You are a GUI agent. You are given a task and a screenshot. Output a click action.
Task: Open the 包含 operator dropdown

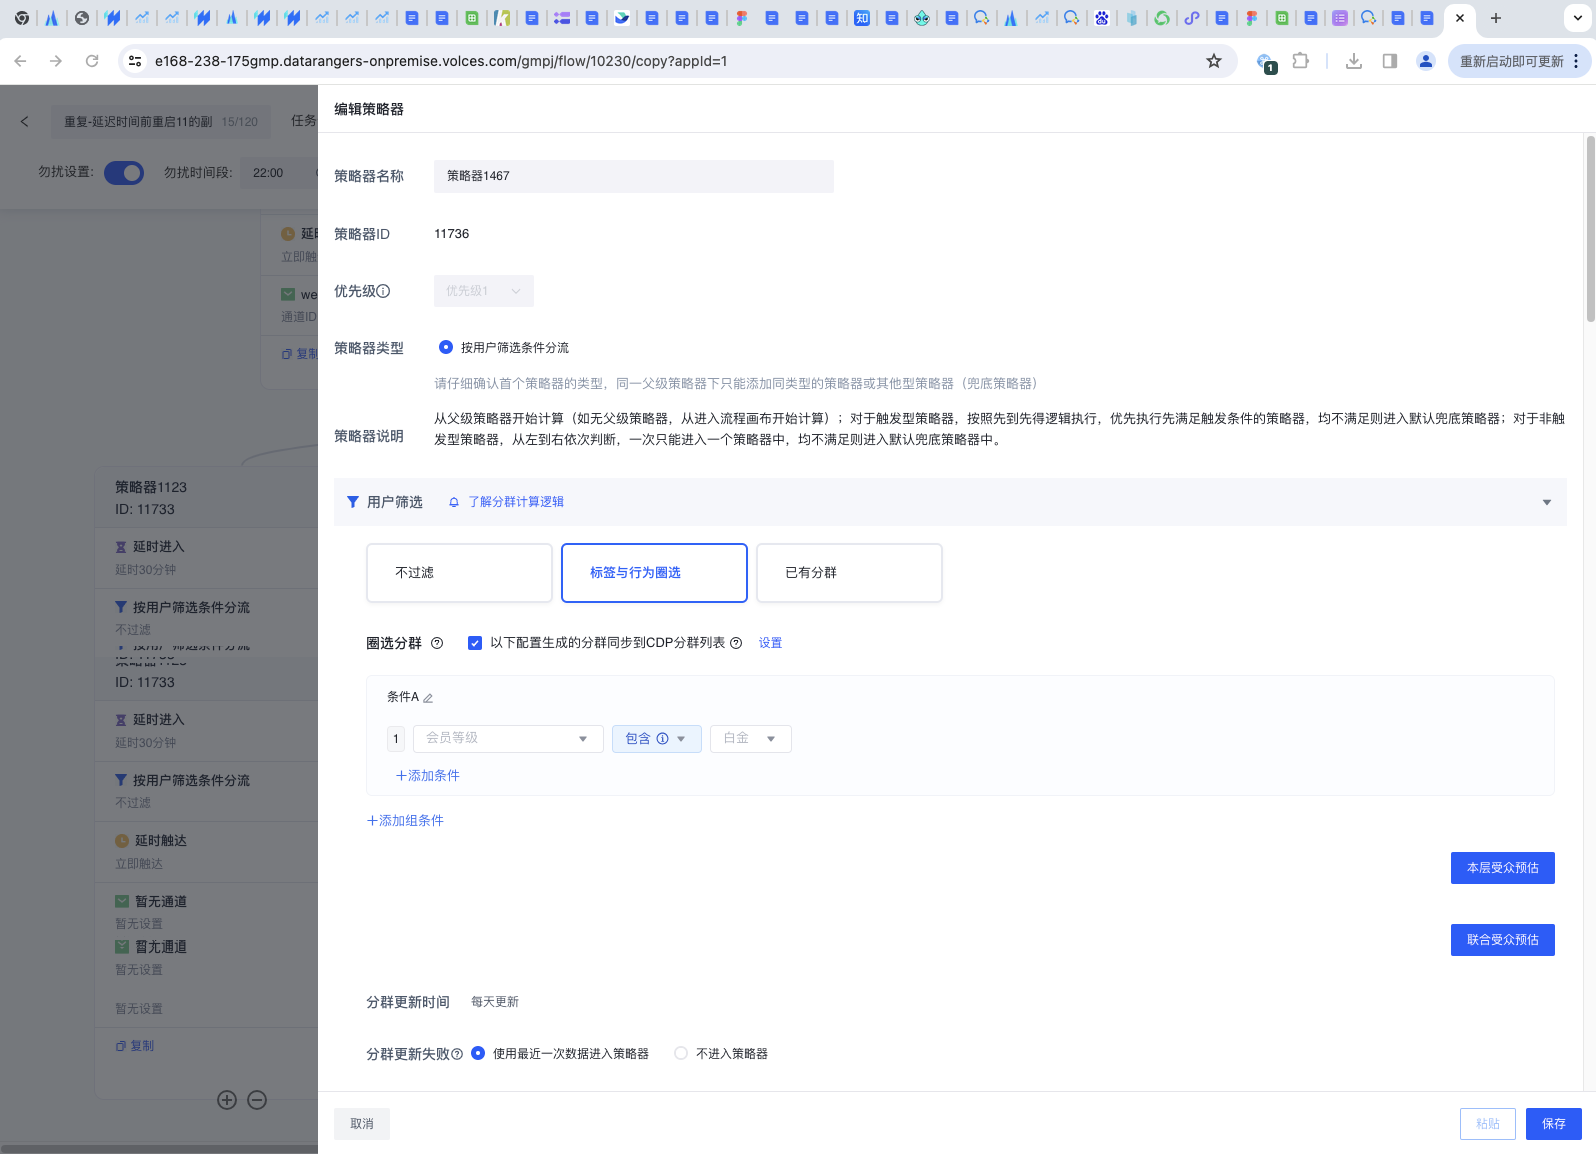click(x=656, y=739)
